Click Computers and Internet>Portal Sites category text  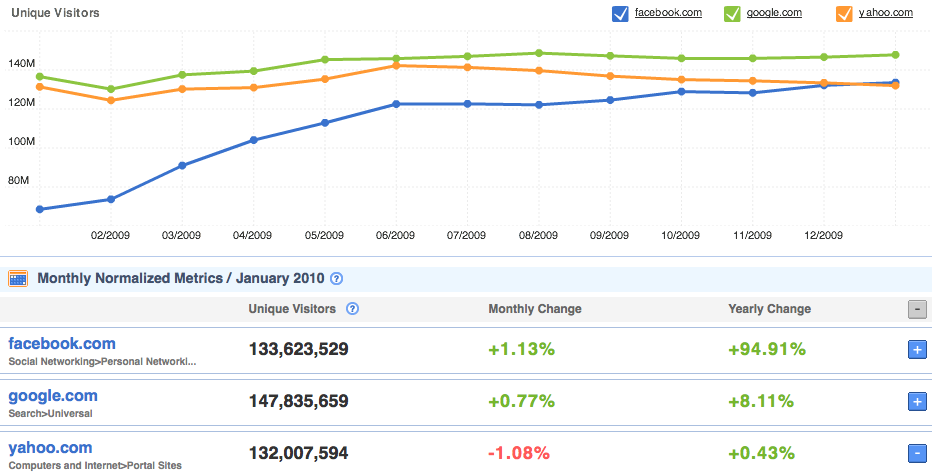pos(95,465)
